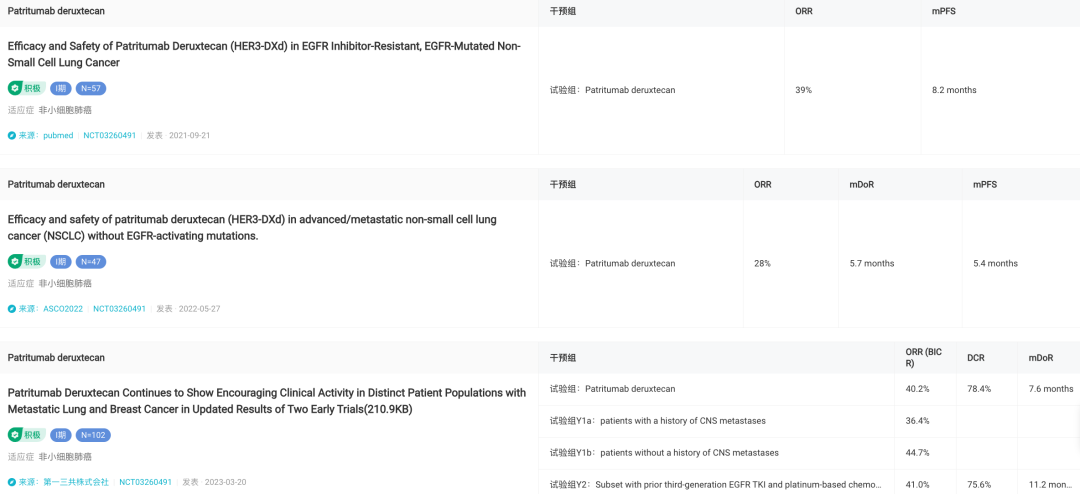
Task: Click the green 积极 badge beside N=102
Action: (27, 435)
